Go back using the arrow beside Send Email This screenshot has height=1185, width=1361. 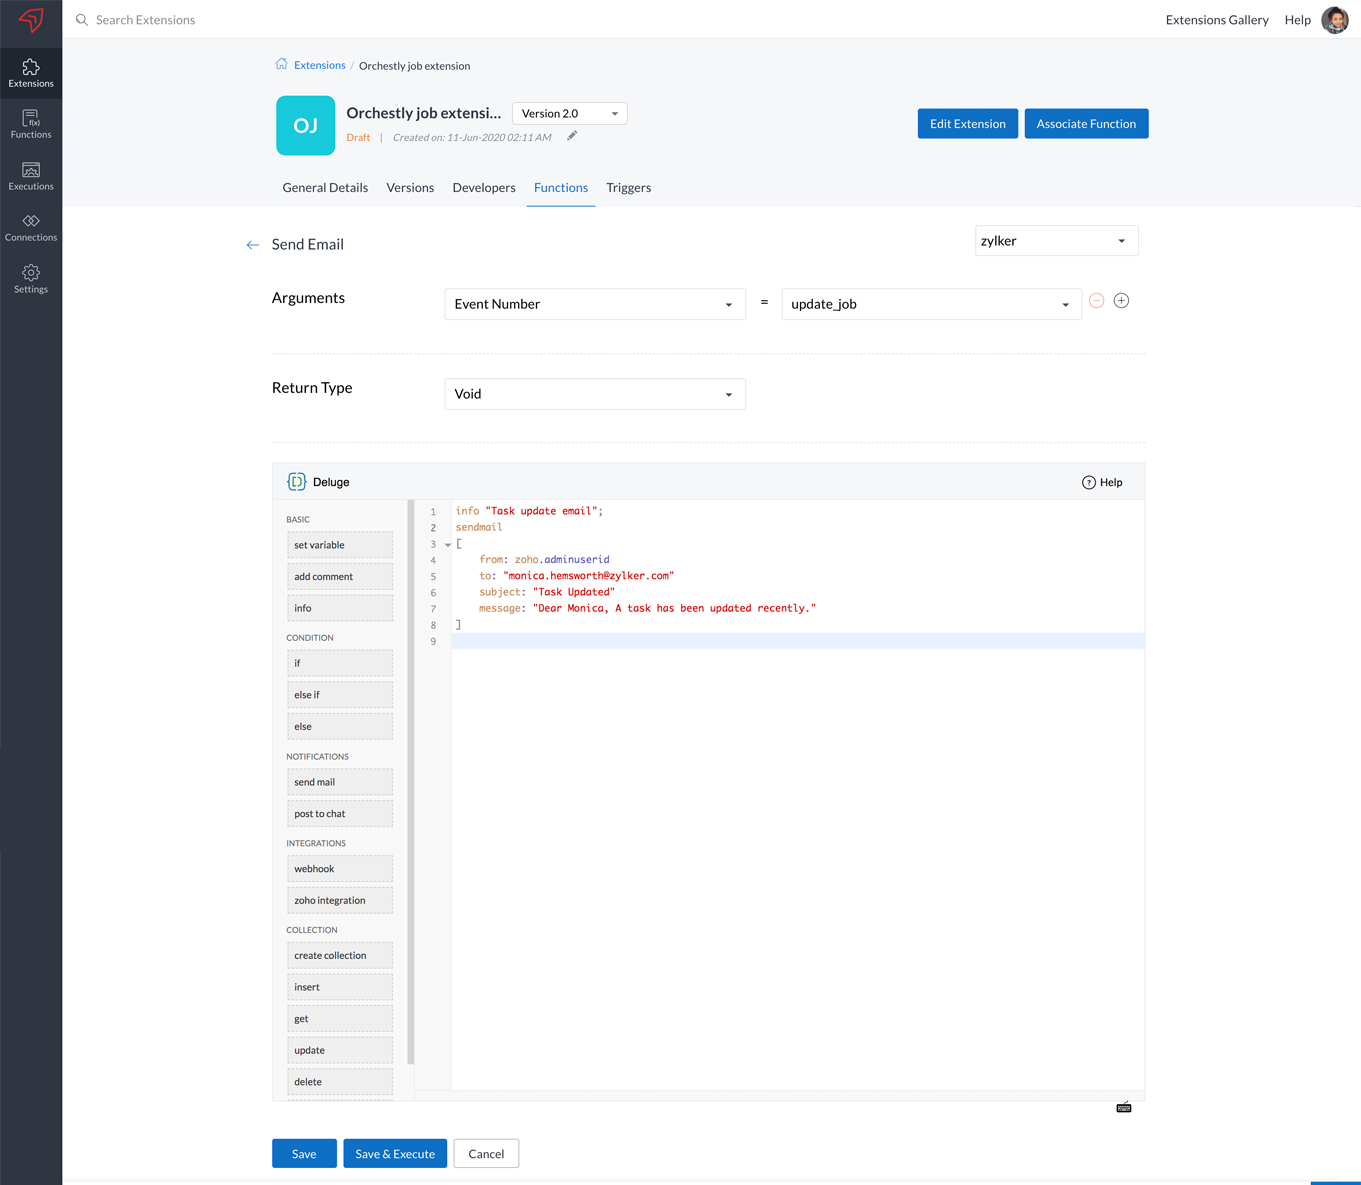(253, 245)
